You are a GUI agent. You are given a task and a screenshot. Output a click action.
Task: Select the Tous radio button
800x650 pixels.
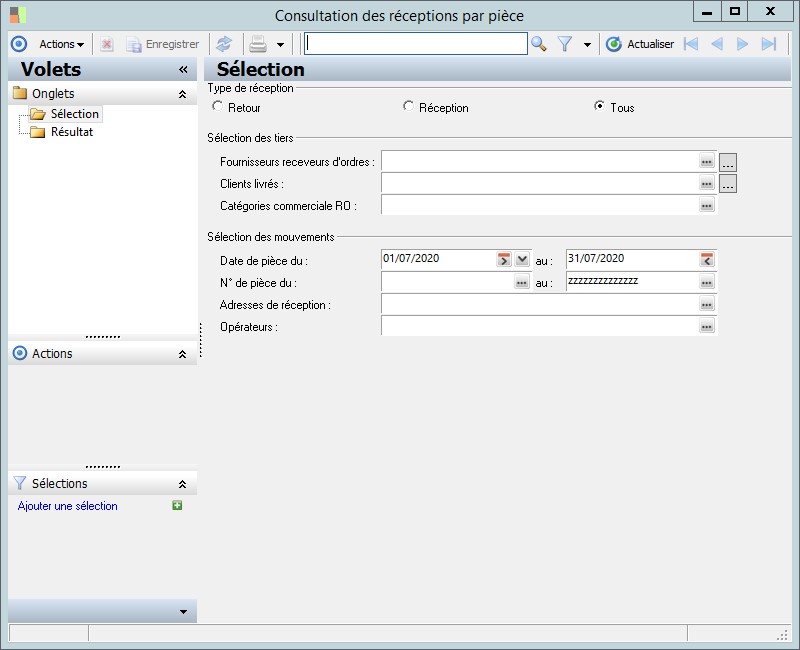[600, 106]
